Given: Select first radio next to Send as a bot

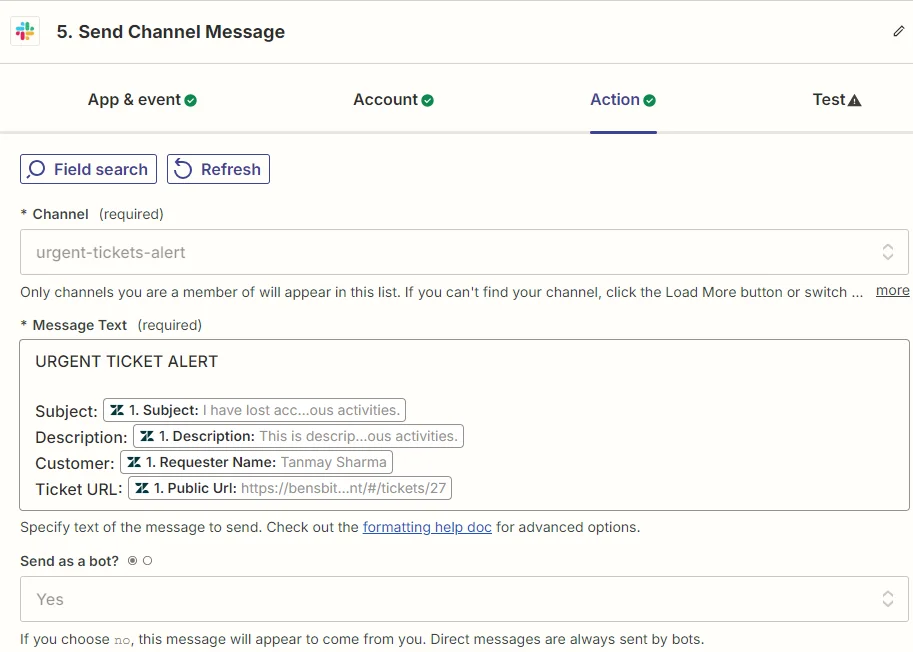Looking at the screenshot, I should click(x=133, y=561).
